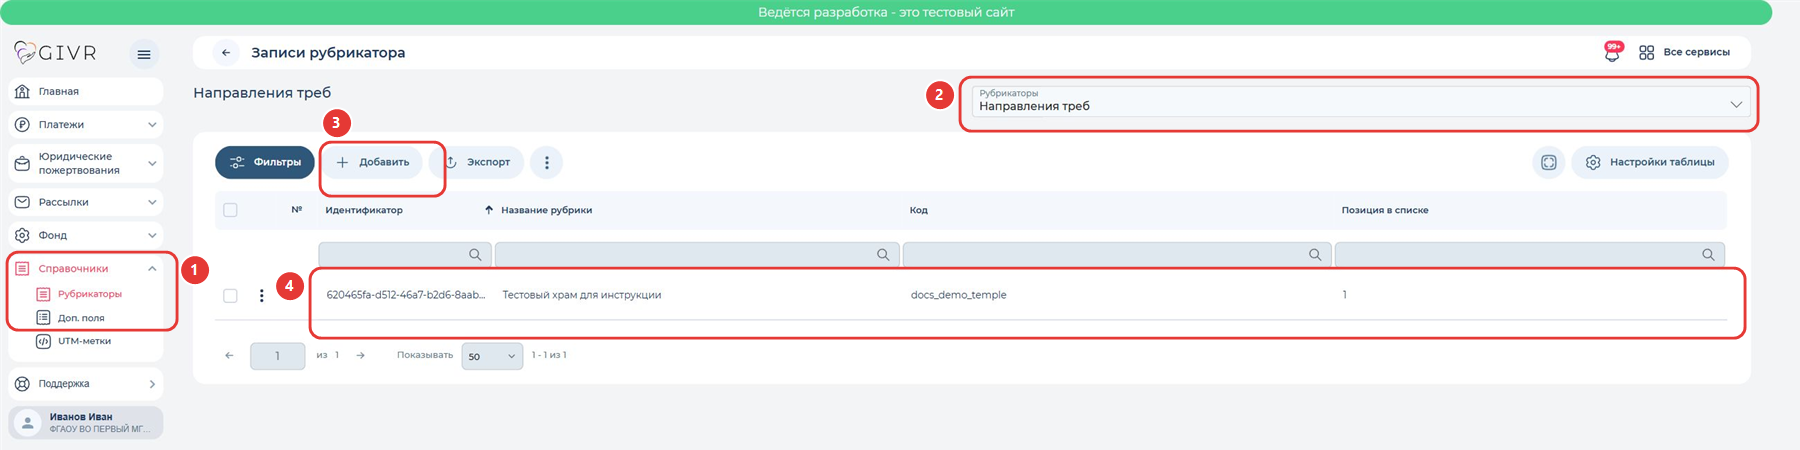Click identifier '620465fa-d512-46a7-b2d6-8aab...'

(406, 295)
